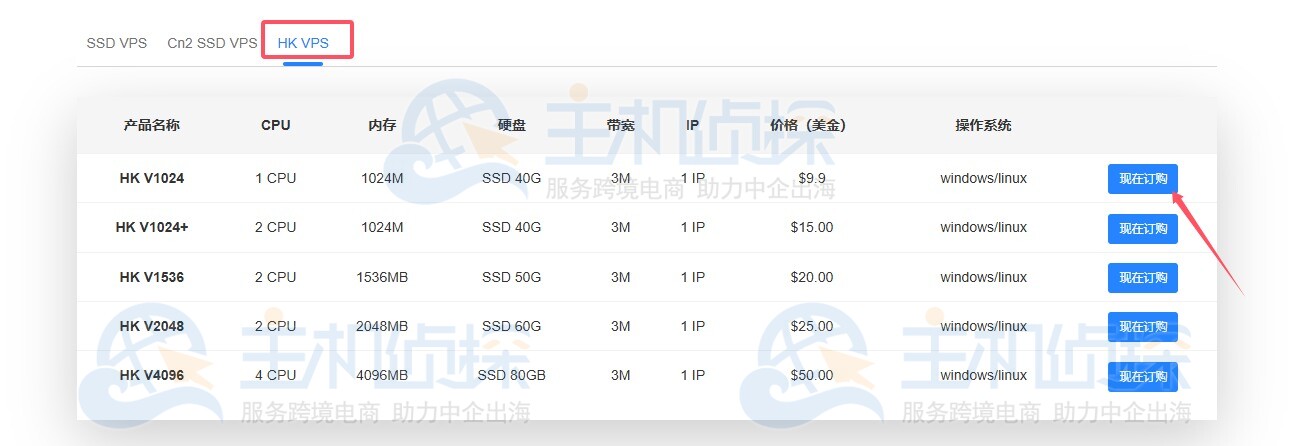Viewport: 1306px width, 446px height.
Task: Select the HK VPS tab
Action: tap(303, 43)
